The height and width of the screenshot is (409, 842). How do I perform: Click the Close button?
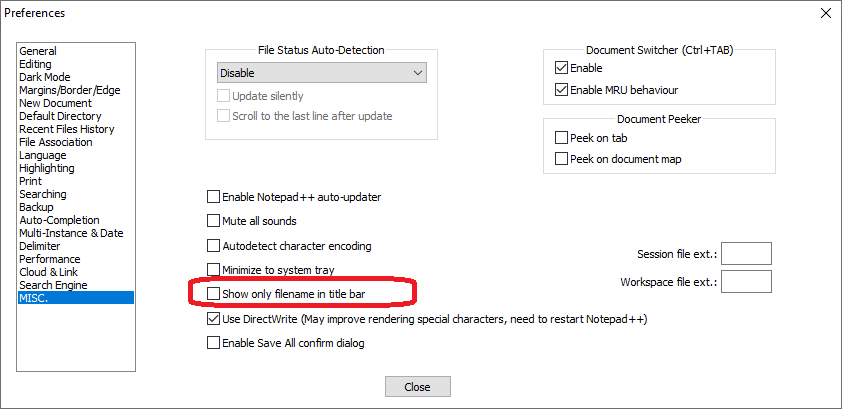(418, 386)
